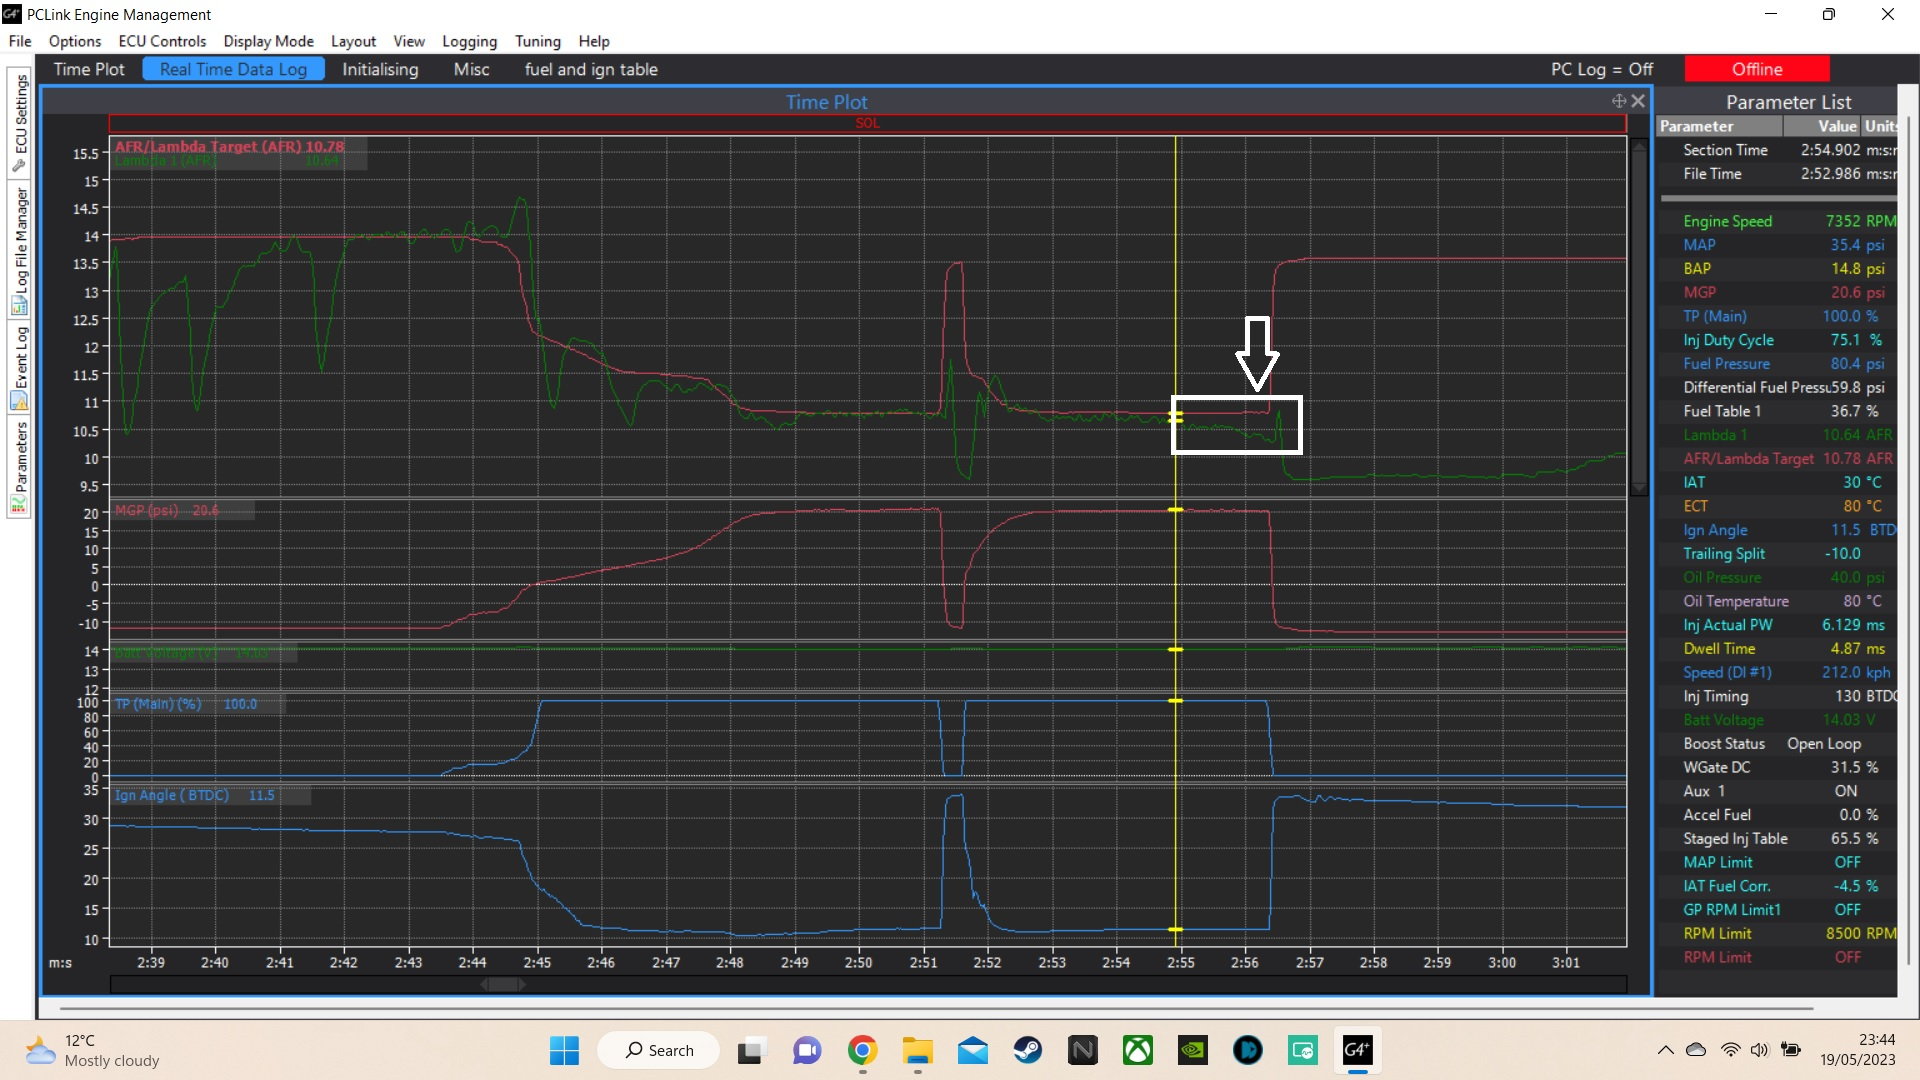Click the Time Plot move/dock icon
The height and width of the screenshot is (1080, 1920).
click(1618, 101)
